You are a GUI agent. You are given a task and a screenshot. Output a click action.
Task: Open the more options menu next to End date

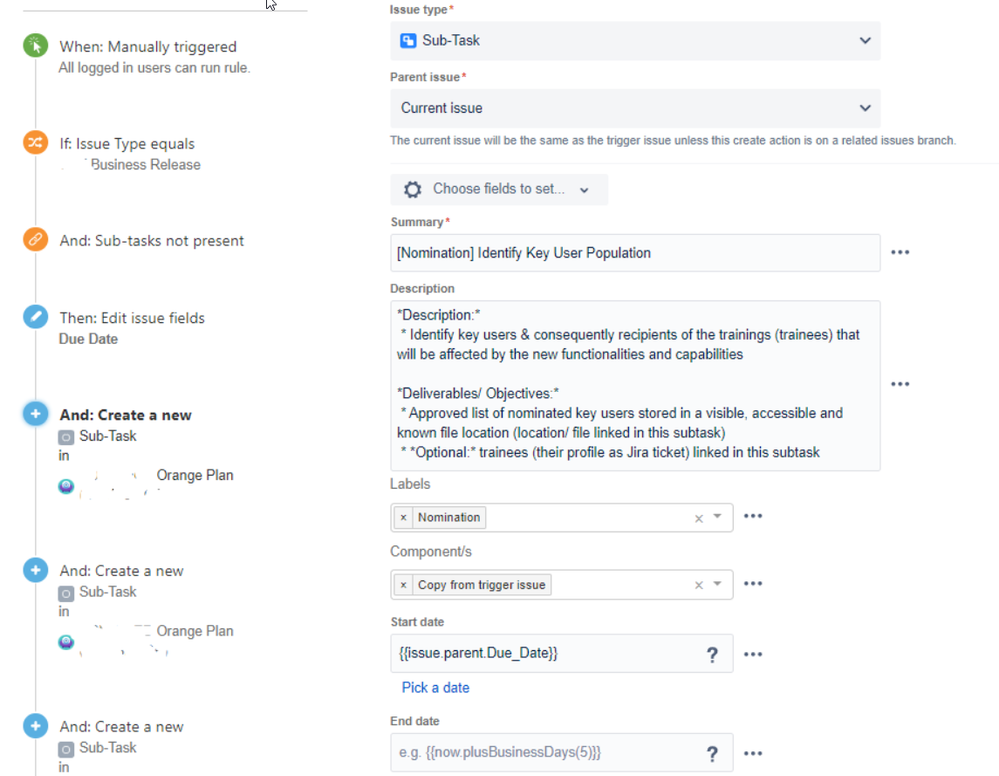tap(753, 754)
